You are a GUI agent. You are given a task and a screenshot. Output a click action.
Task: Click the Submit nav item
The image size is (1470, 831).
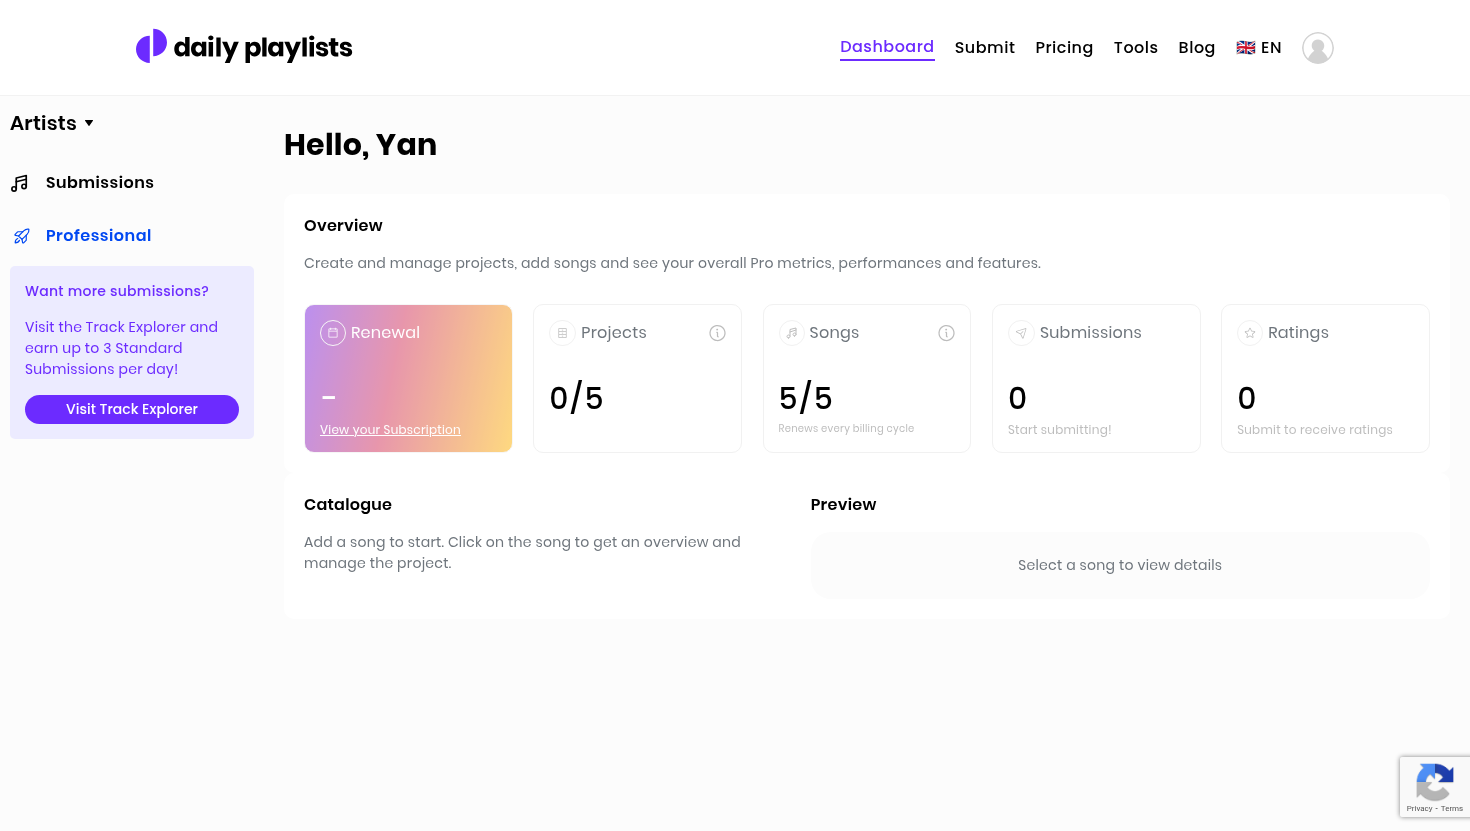pos(985,48)
